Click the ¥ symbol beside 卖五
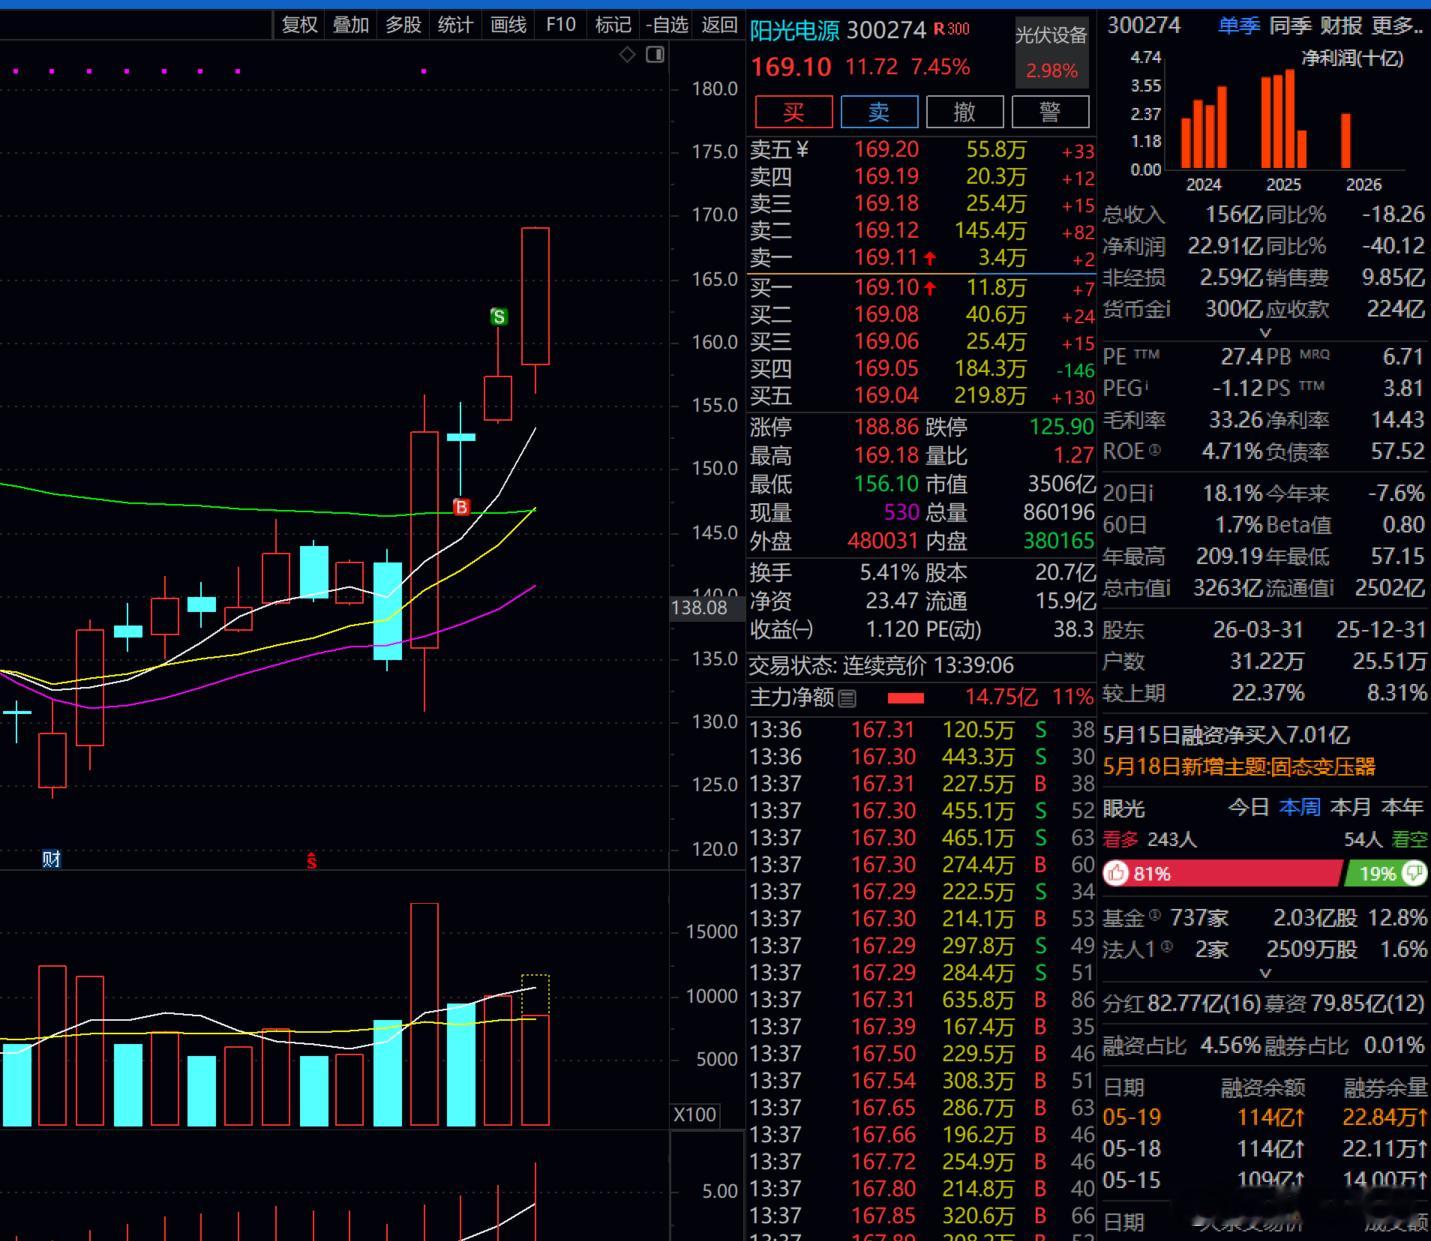1431x1241 pixels. tap(802, 150)
